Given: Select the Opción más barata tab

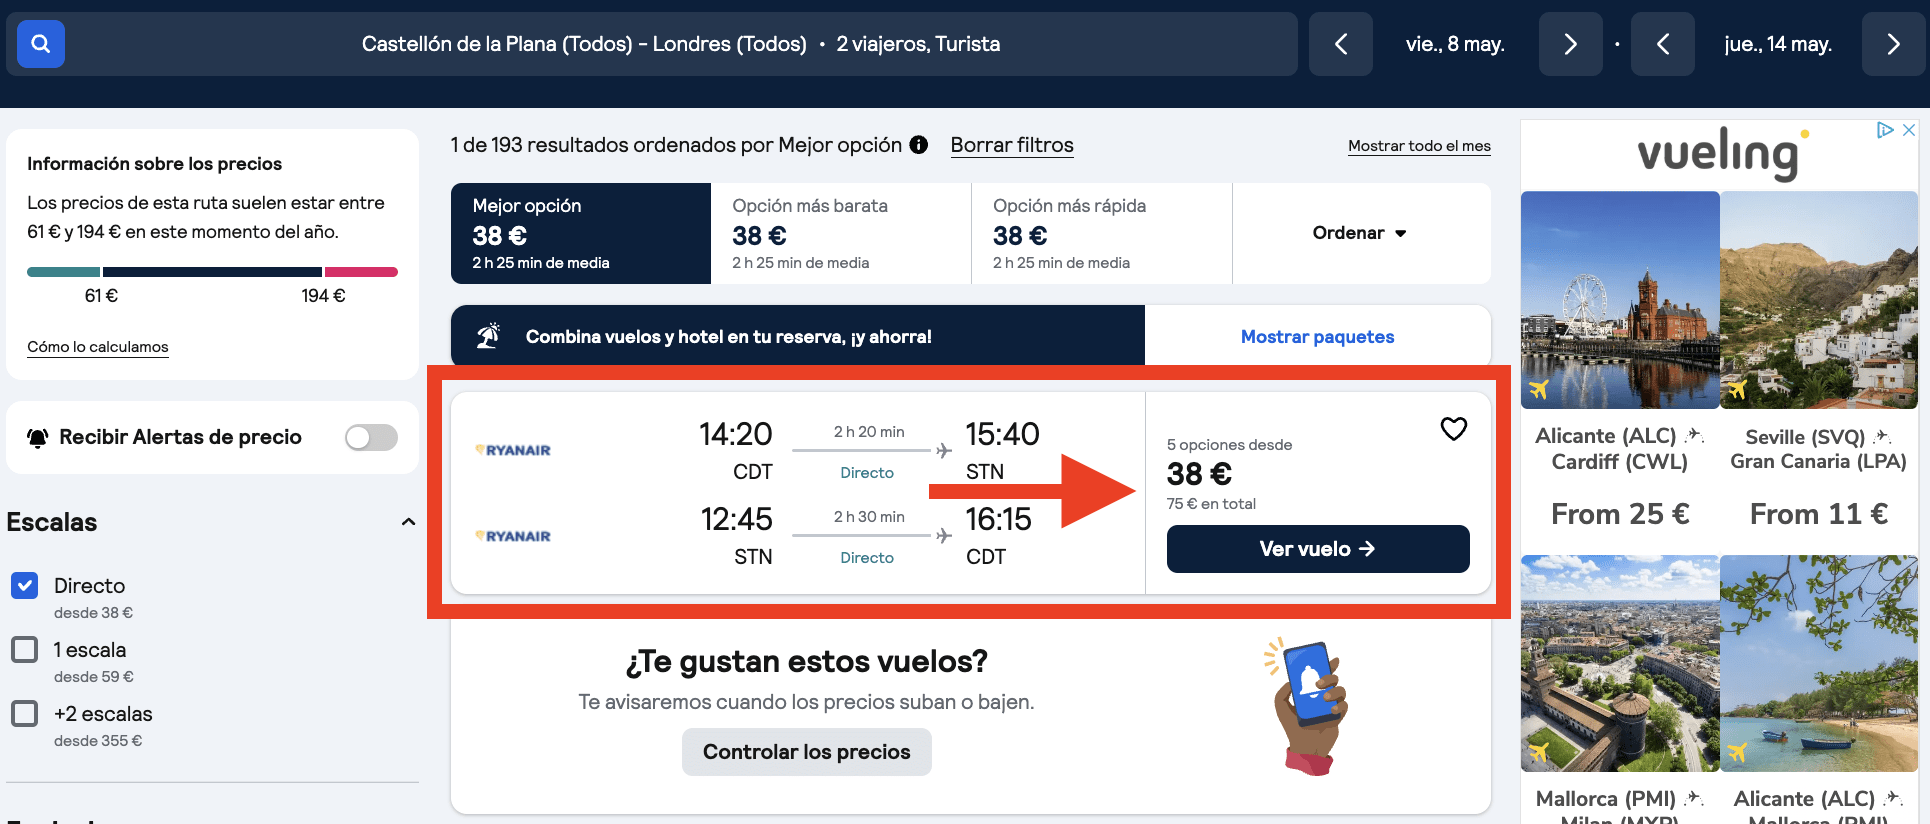Looking at the screenshot, I should [841, 233].
